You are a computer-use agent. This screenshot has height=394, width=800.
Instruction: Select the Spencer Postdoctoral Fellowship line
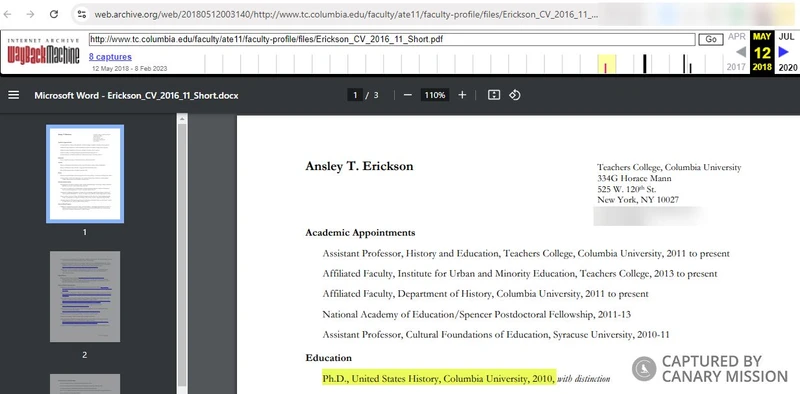[477, 314]
